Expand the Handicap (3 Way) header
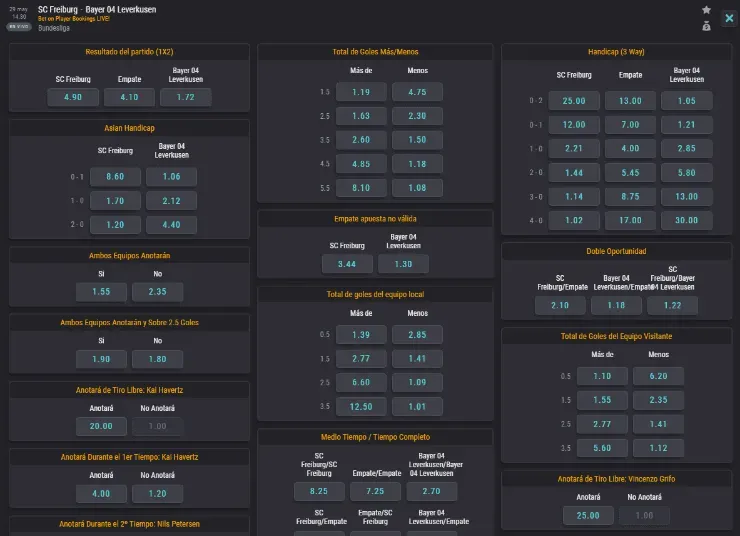Screen dimensions: 740x536 coord(617,51)
